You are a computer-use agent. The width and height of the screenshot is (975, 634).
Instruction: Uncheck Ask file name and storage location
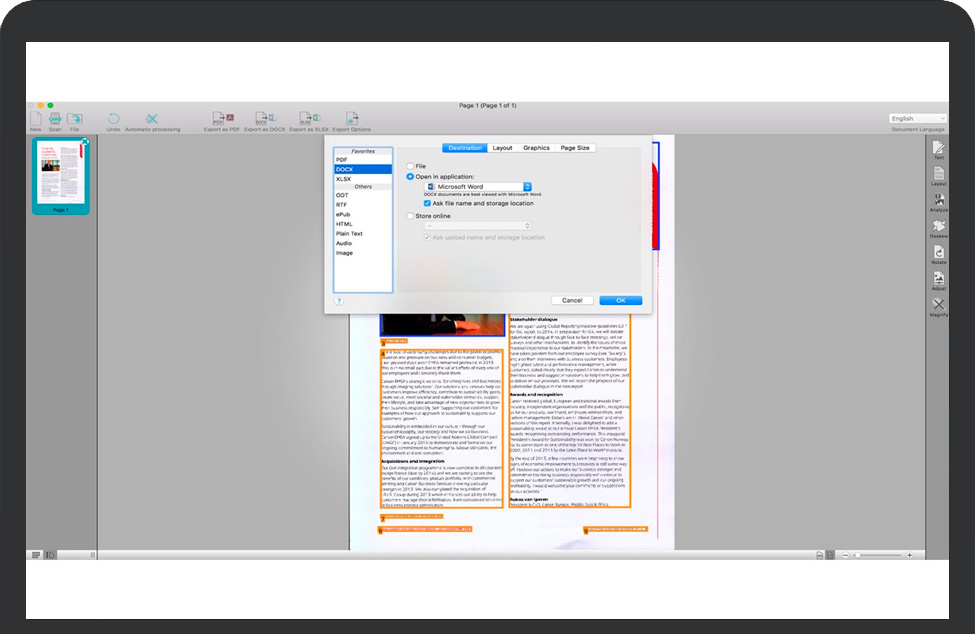(x=428, y=203)
